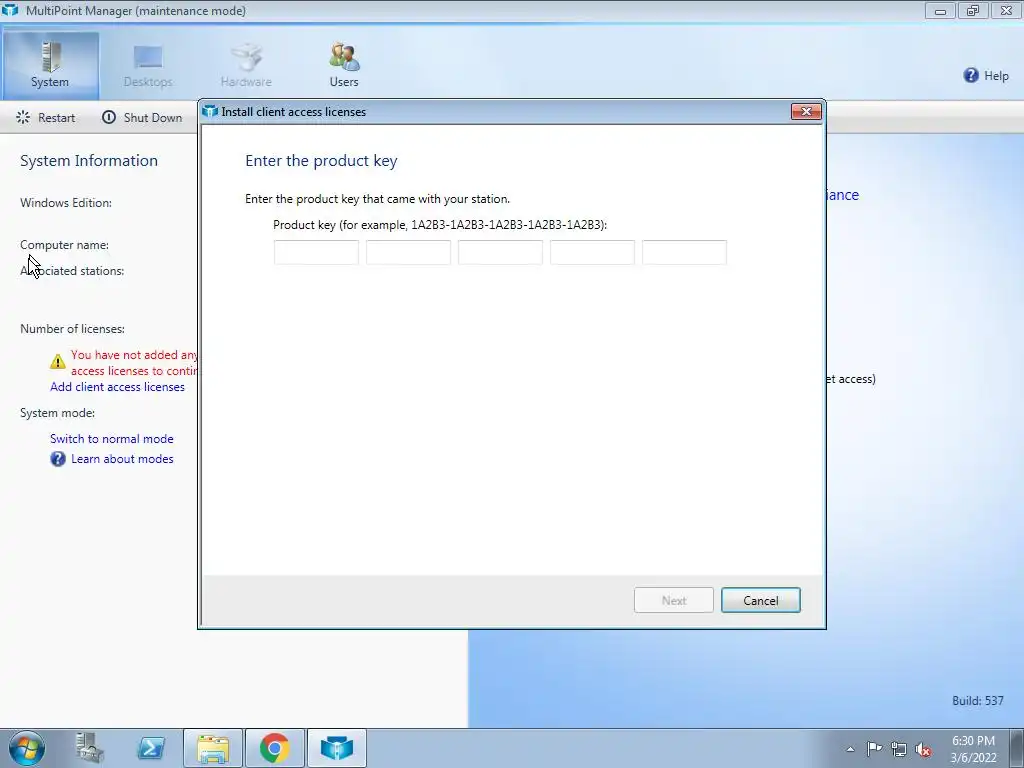Click the Next button in the dialog
This screenshot has height=768, width=1024.
[673, 600]
